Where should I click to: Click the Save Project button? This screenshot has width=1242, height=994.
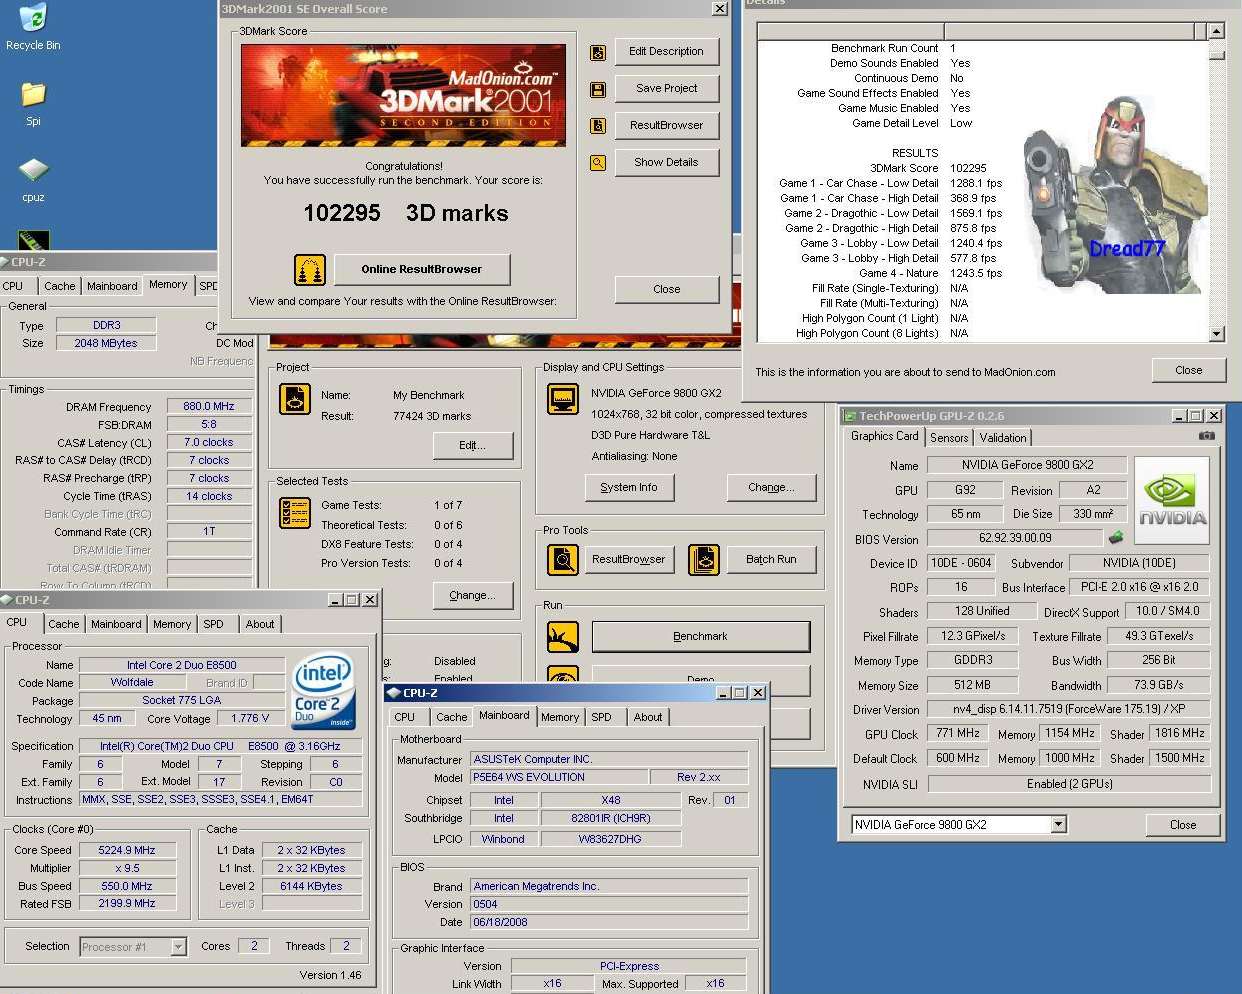coord(666,89)
